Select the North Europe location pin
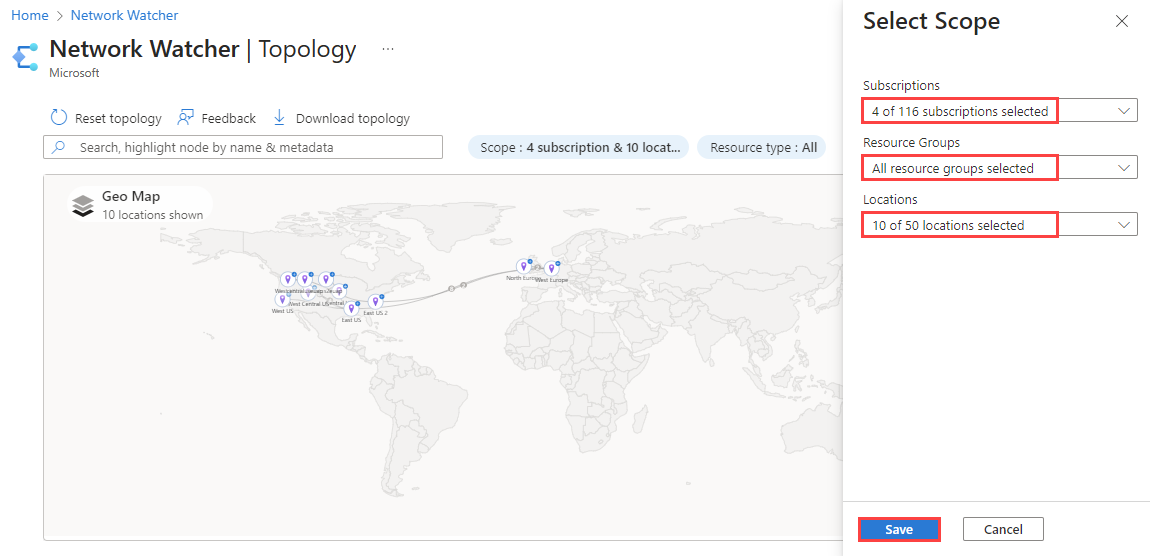This screenshot has width=1150, height=556. pos(523,266)
